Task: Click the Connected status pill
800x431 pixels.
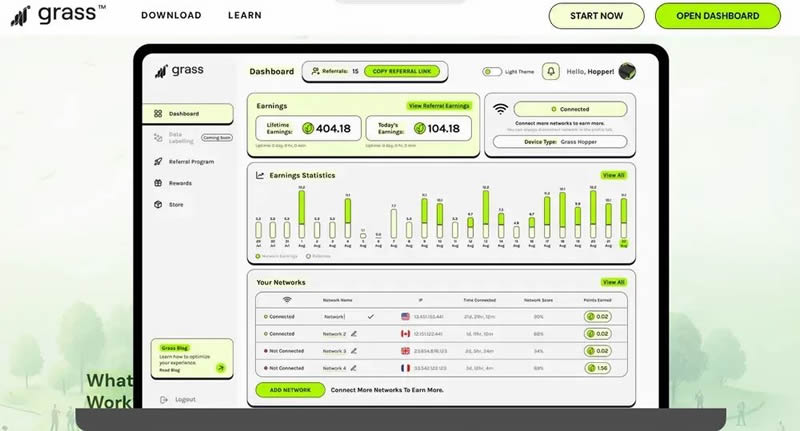Action: pos(570,109)
